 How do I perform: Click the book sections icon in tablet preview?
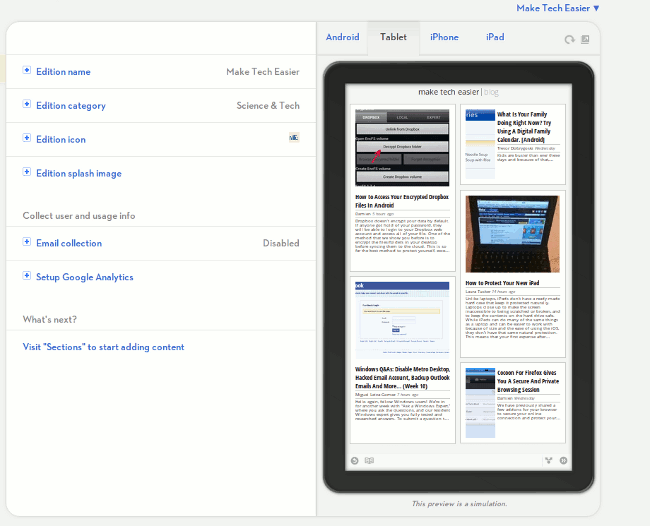click(x=369, y=461)
